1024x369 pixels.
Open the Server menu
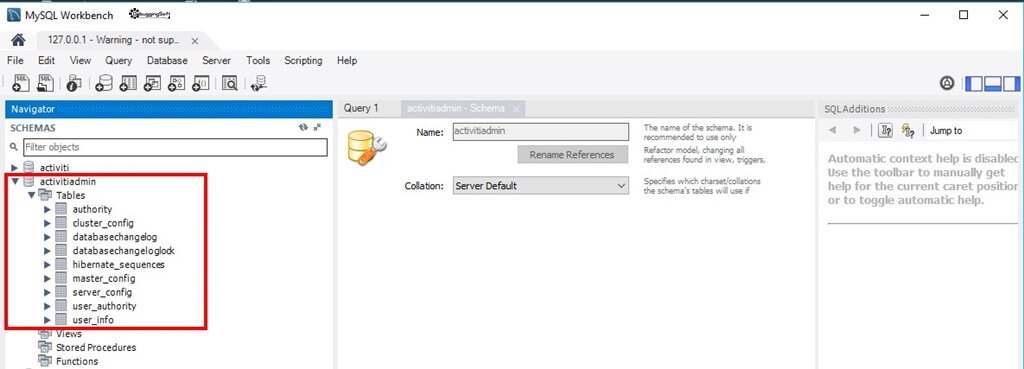pos(216,60)
